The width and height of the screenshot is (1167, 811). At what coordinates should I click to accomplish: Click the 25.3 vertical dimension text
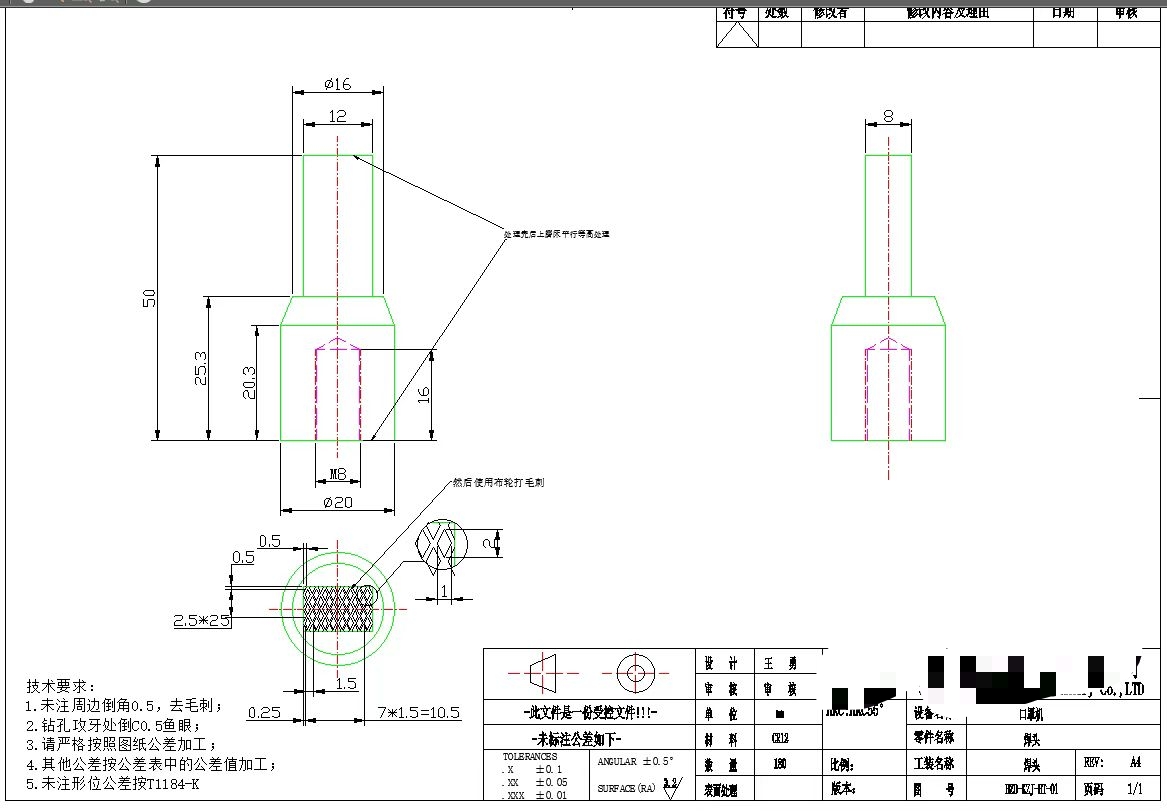(x=201, y=367)
